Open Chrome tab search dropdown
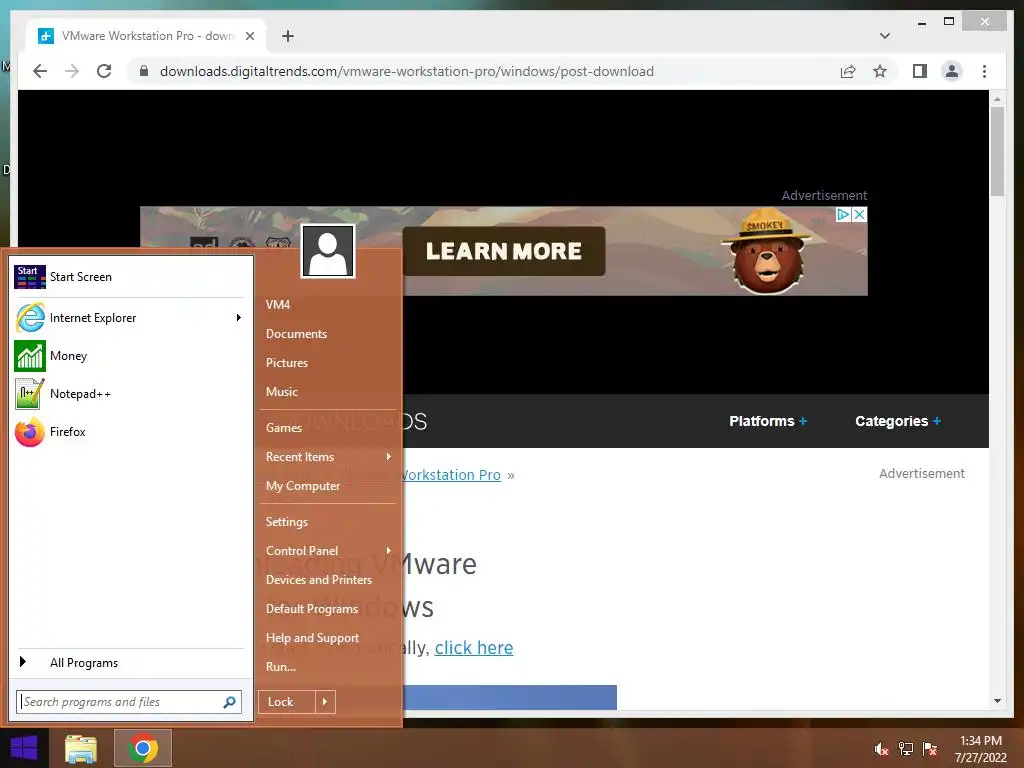The image size is (1024, 768). click(x=885, y=36)
